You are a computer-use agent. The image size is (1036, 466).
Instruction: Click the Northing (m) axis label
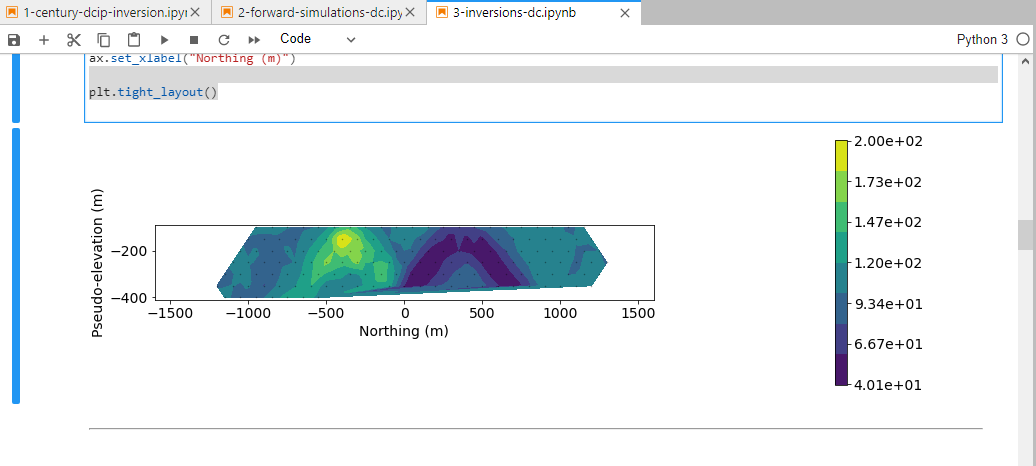click(404, 331)
